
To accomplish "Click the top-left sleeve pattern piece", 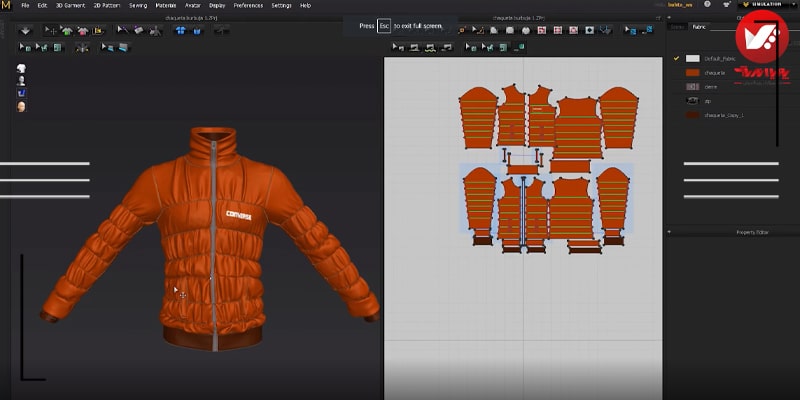I will (x=478, y=118).
